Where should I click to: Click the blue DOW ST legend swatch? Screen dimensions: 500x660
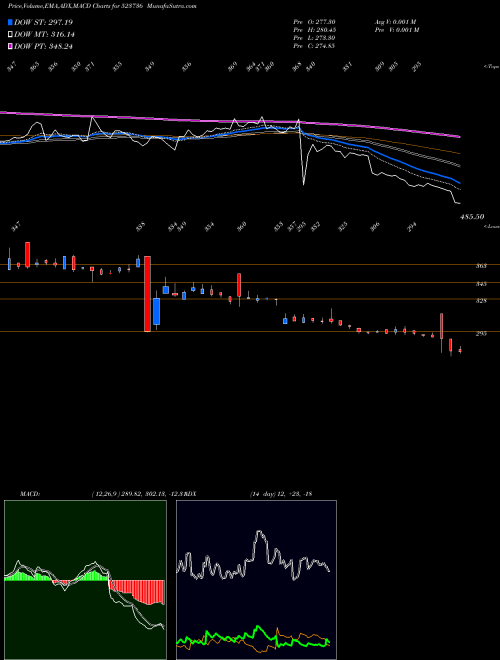10,22
